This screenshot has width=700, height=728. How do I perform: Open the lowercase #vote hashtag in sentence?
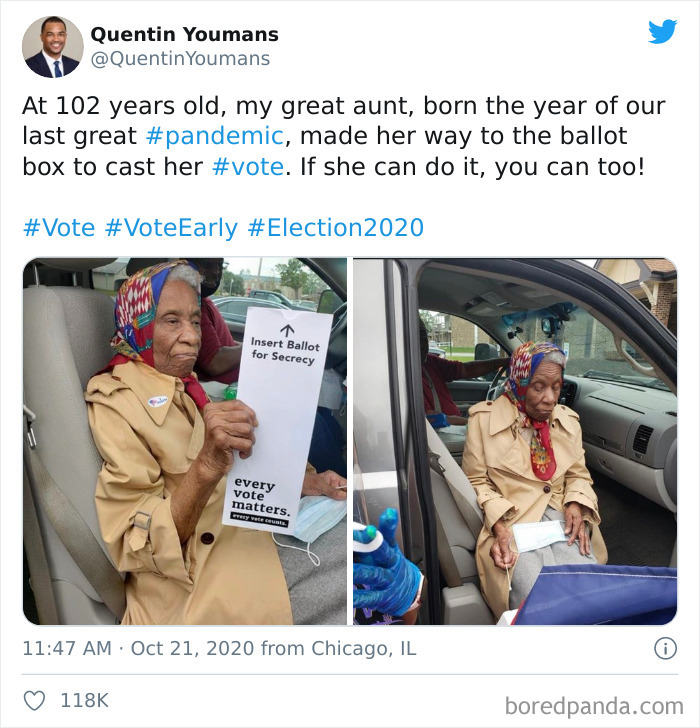248,167
